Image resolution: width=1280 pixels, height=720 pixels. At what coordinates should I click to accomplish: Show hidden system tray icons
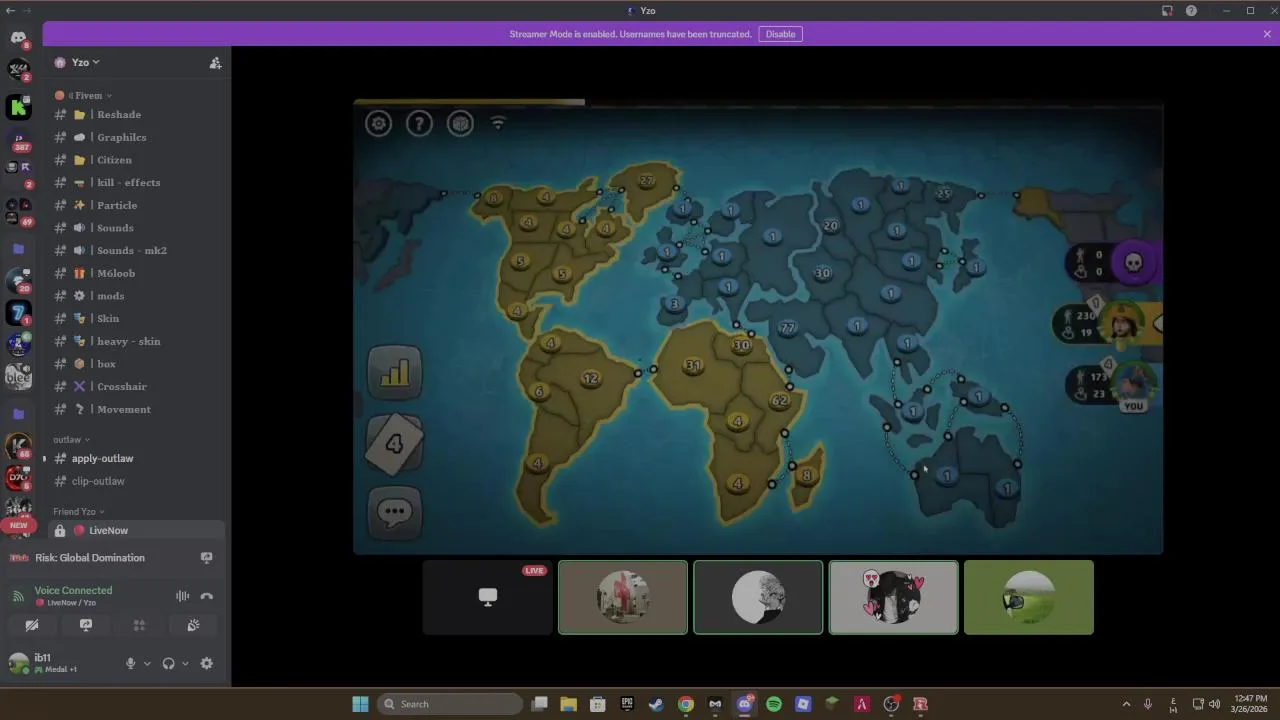1126,704
